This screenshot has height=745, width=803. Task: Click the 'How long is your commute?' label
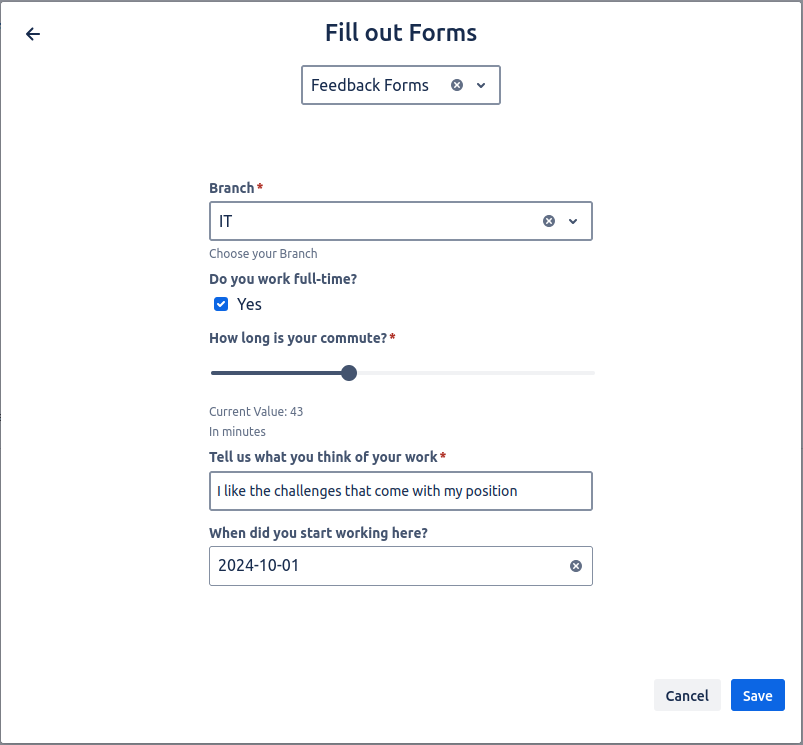[x=297, y=338]
